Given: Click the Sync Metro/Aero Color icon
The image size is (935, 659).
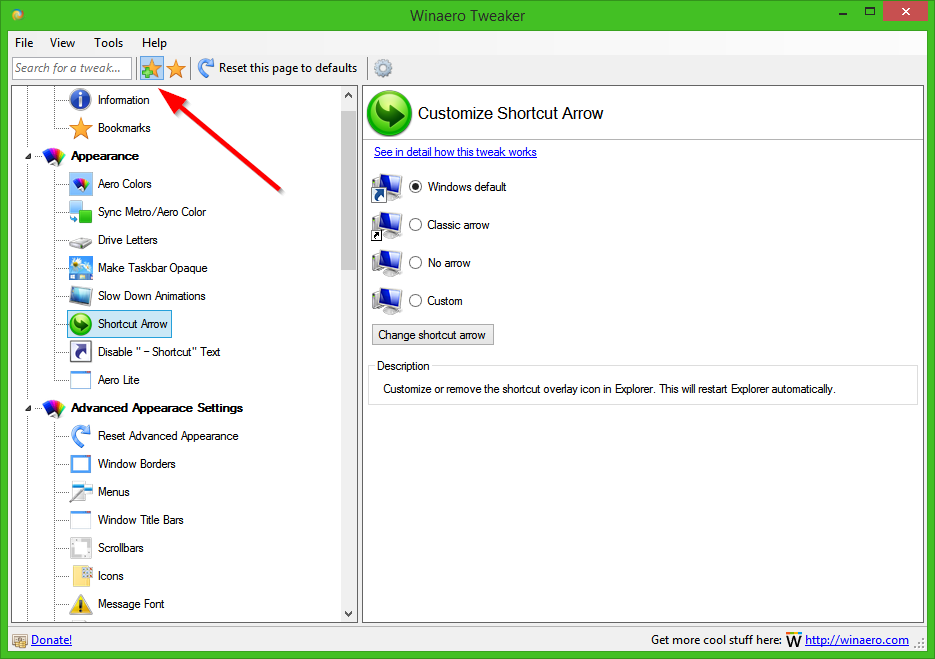Looking at the screenshot, I should click(81, 212).
